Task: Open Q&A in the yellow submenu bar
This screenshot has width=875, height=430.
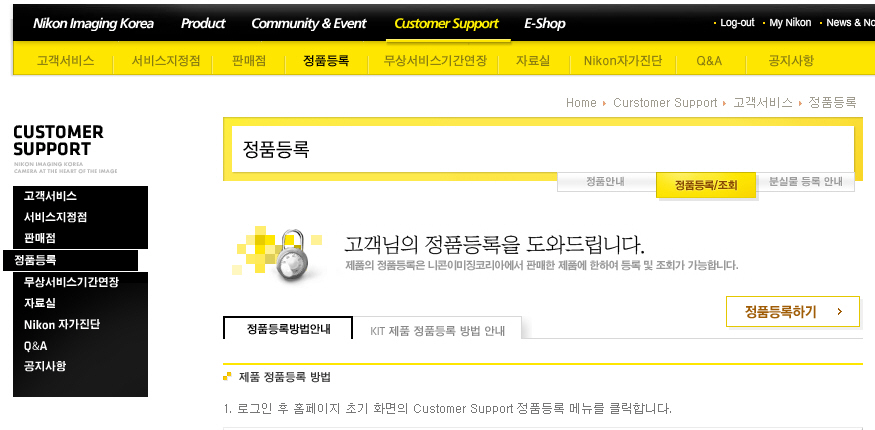Action: pyautogui.click(x=709, y=60)
